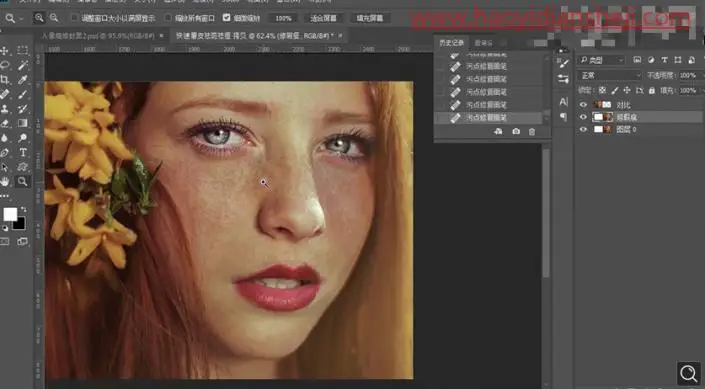Select the Lasso tool
Image resolution: width=705 pixels, height=389 pixels.
5,65
